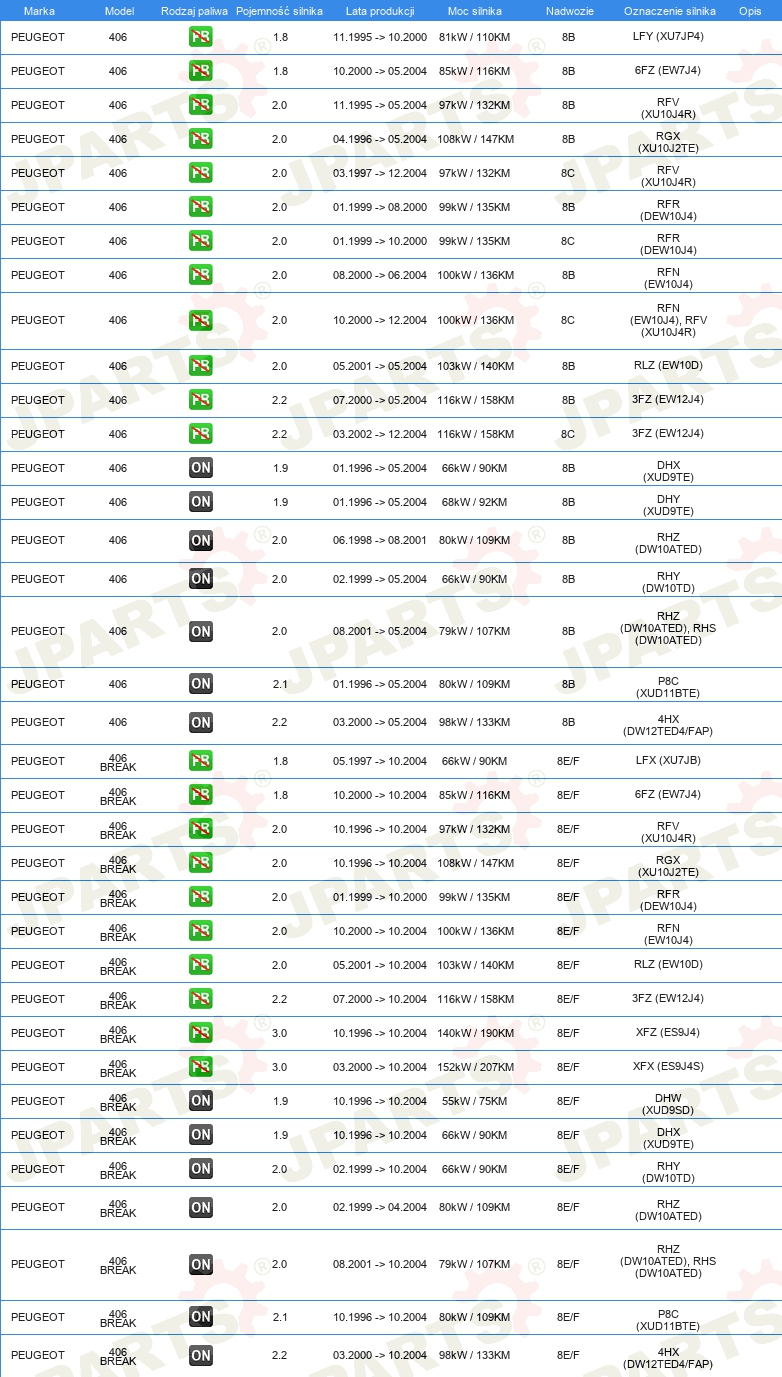Viewport: 782px width, 1377px height.
Task: Click the diesel ON icon in the 08.2001 -> 05.2004 row
Action: (x=200, y=631)
